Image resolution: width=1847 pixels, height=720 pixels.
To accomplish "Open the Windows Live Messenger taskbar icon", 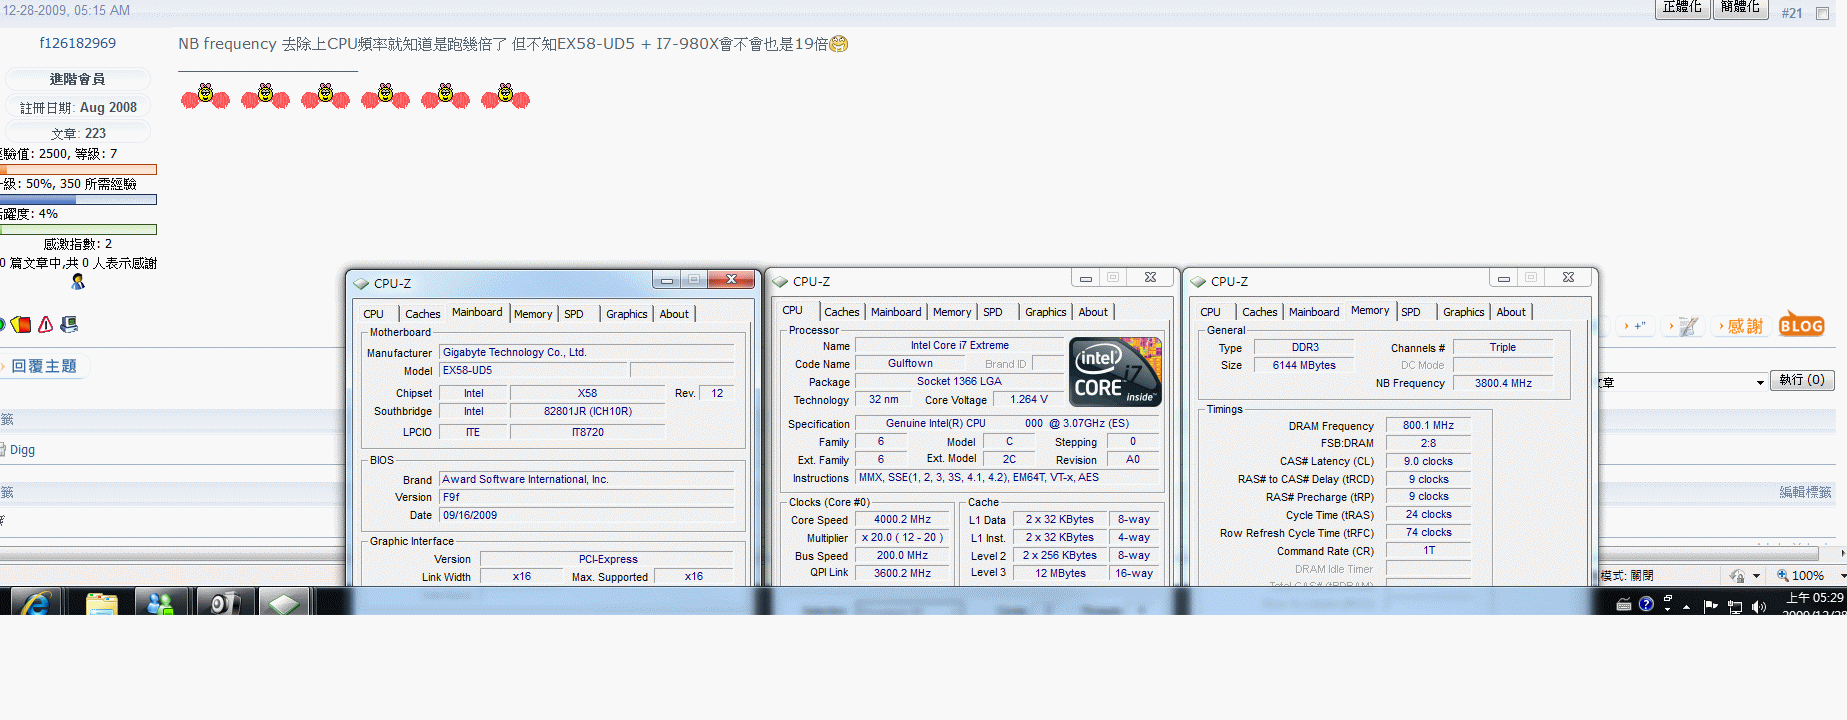I will coord(160,602).
